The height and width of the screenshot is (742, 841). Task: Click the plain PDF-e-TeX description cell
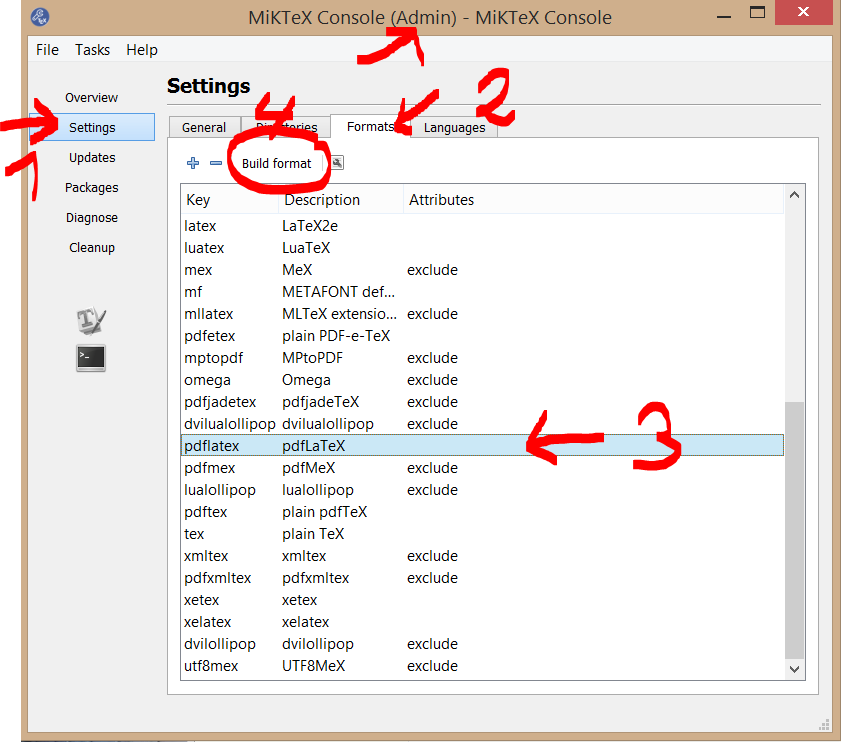336,336
